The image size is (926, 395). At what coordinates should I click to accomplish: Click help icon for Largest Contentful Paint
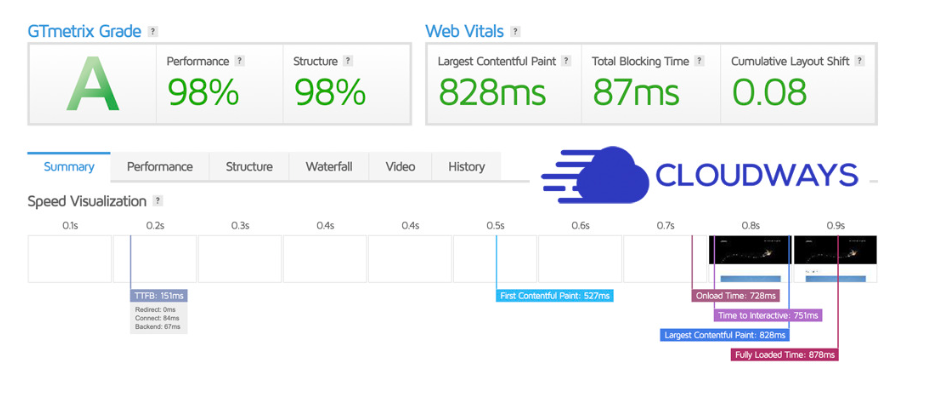point(566,61)
